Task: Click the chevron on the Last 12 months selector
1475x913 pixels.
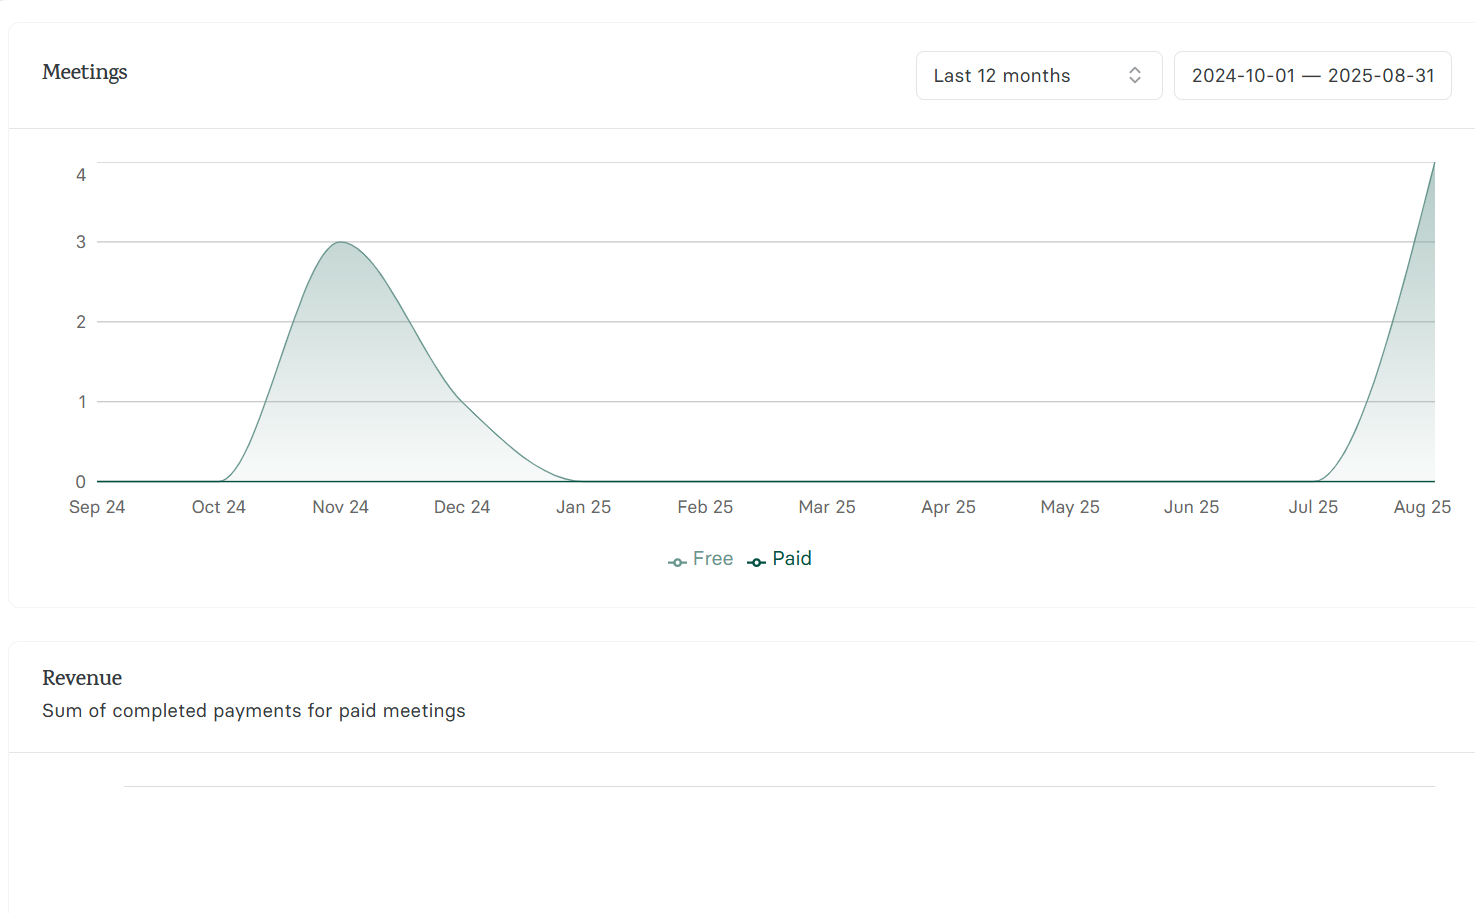Action: [1135, 75]
